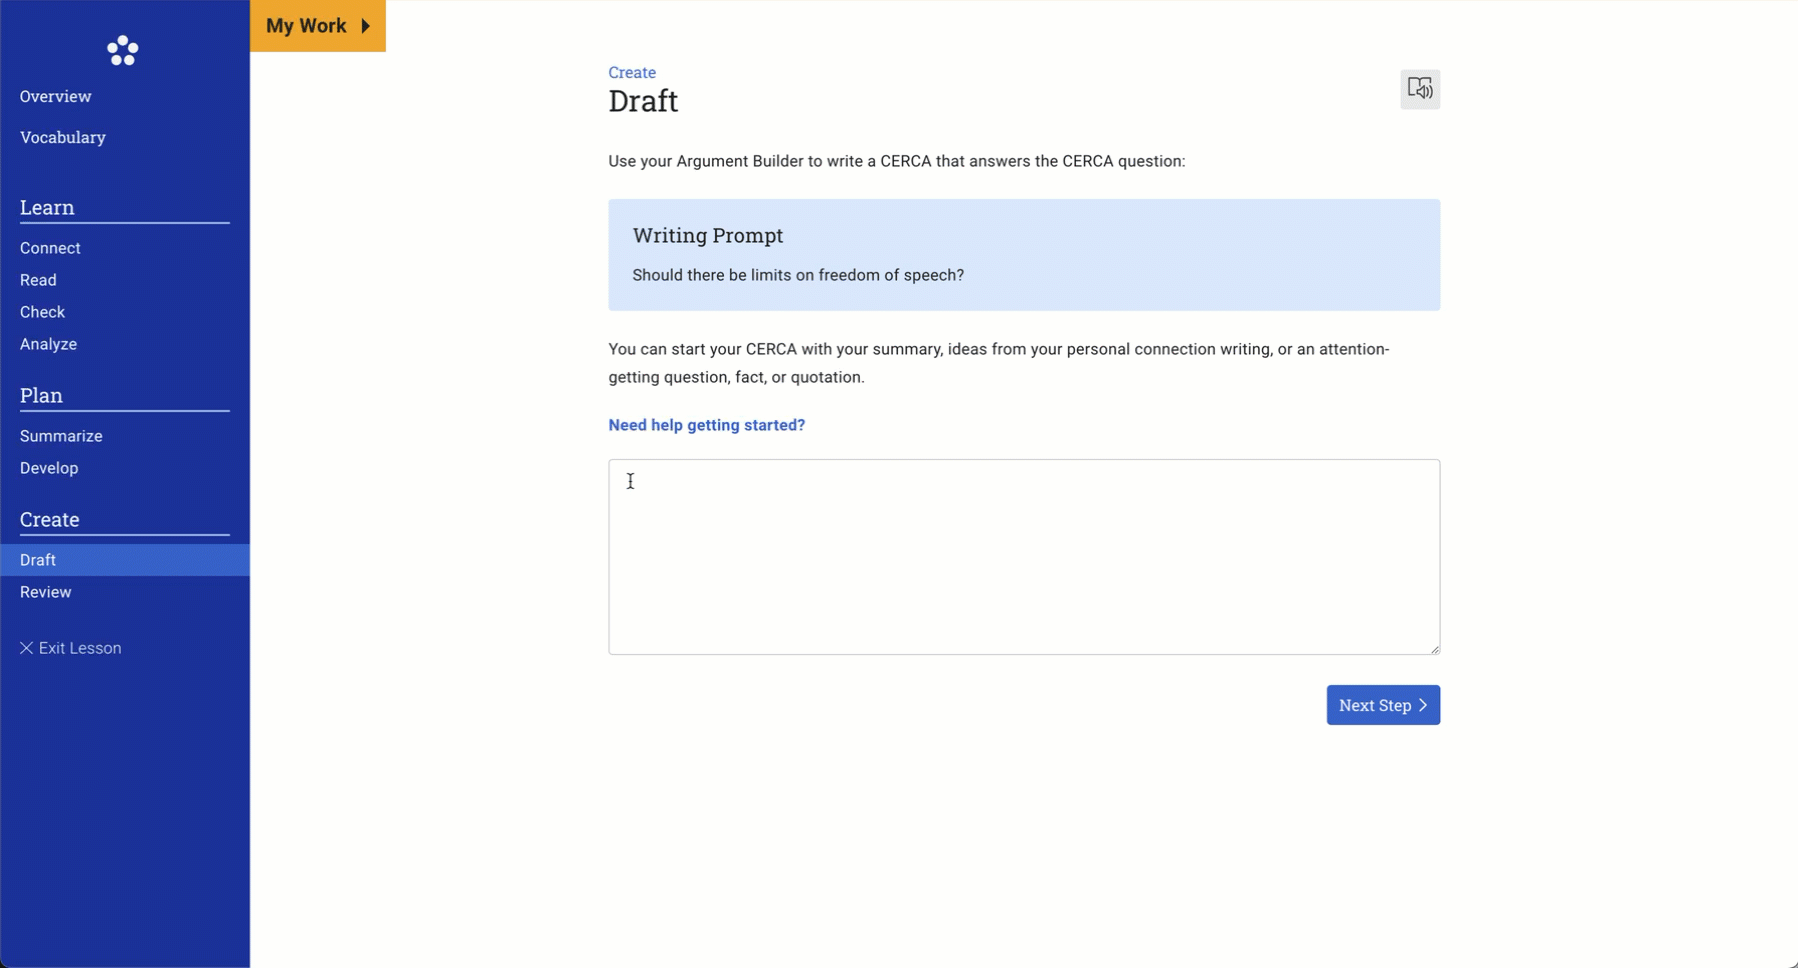This screenshot has width=1798, height=968.
Task: Go to Overview in sidebar
Action: tap(55, 96)
